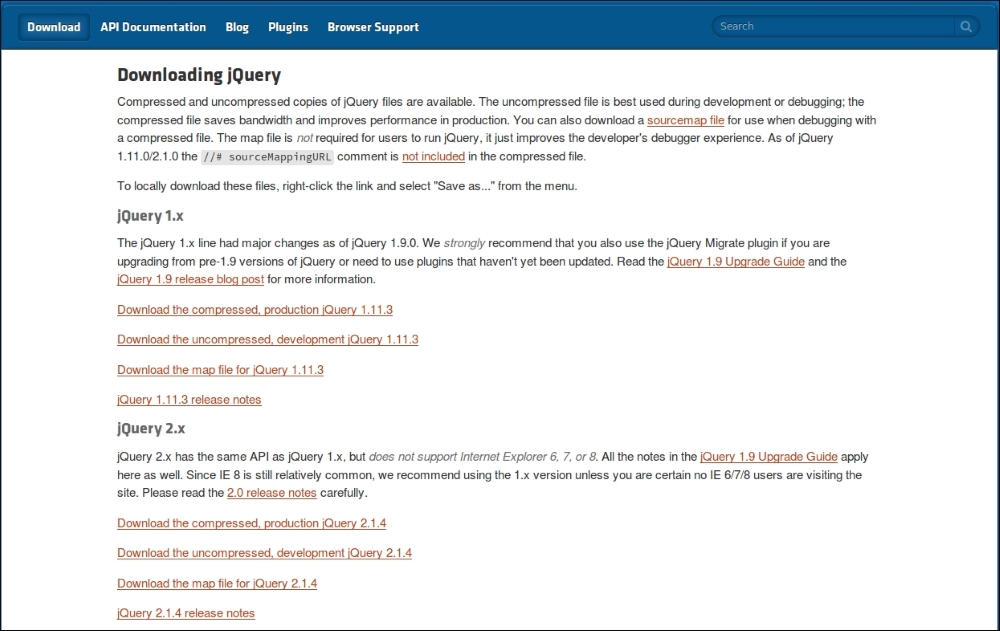Download the map file for jQuery 2.1.4
Viewport: 1000px width, 631px height.
coord(217,583)
